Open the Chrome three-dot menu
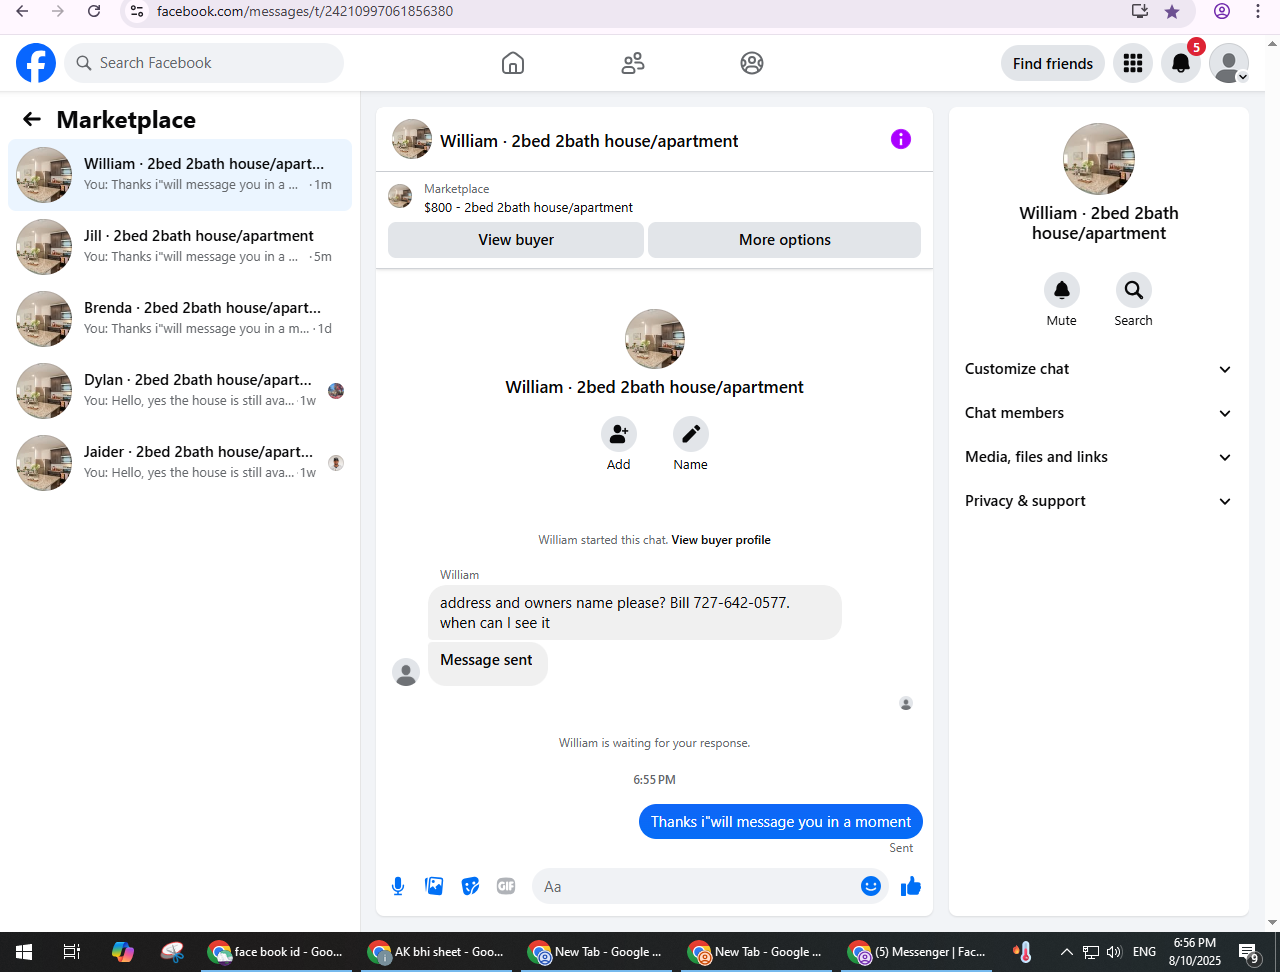 click(x=1258, y=11)
